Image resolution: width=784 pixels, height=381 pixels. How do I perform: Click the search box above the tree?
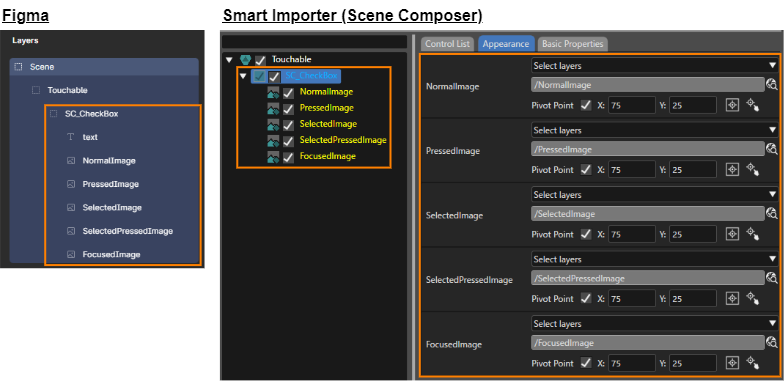coord(314,42)
